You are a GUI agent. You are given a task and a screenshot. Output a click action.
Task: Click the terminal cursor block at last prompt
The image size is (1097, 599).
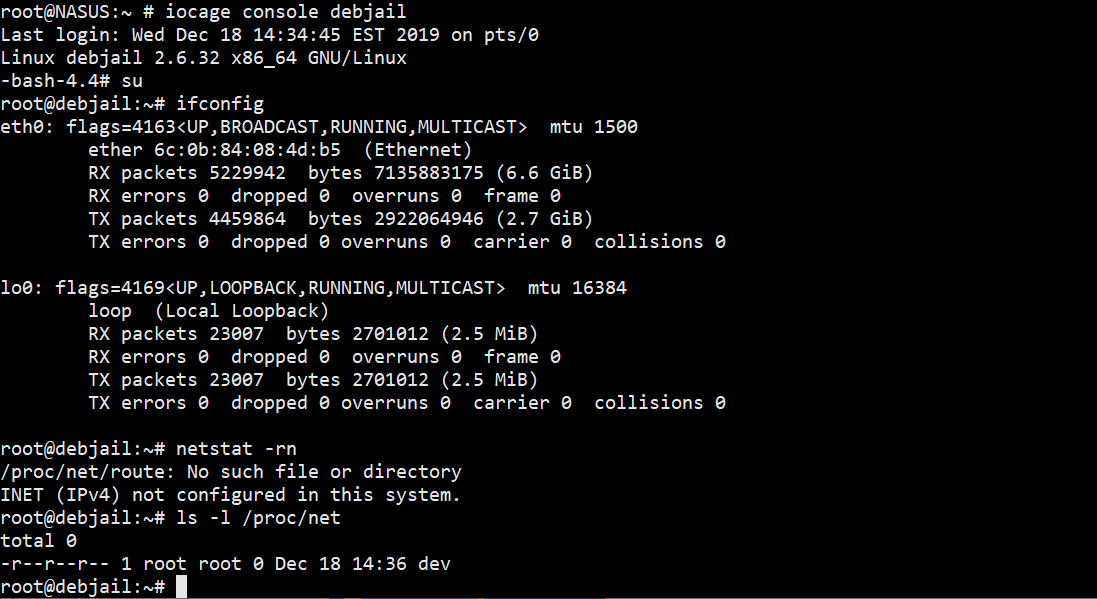point(180,587)
